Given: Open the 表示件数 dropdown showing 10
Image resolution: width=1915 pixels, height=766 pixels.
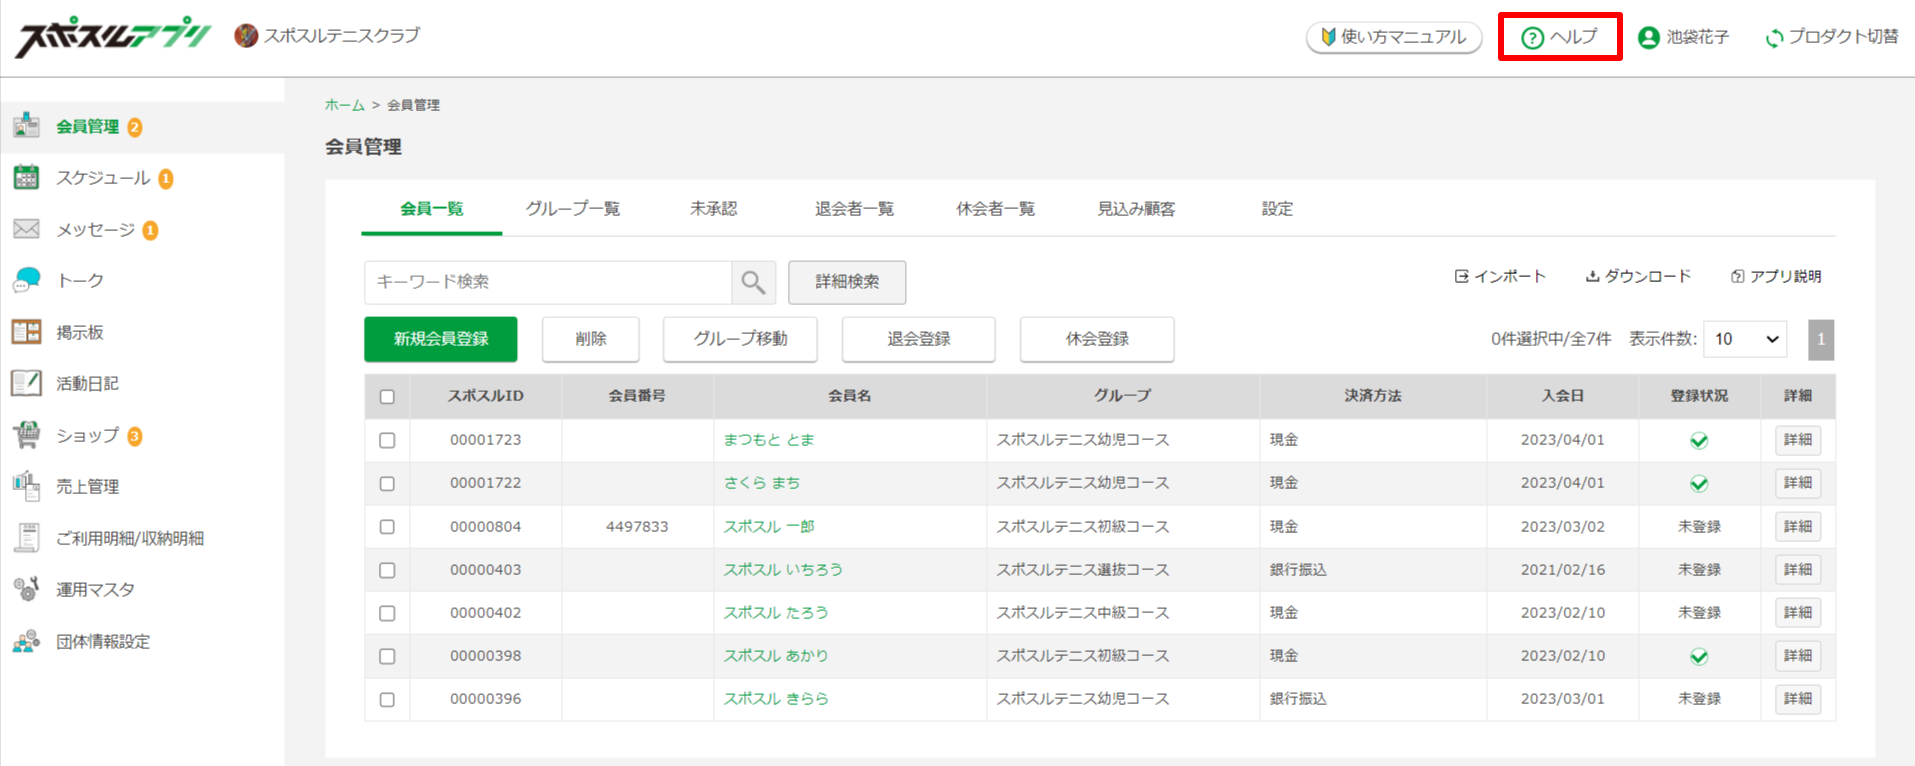Looking at the screenshot, I should (x=1745, y=339).
